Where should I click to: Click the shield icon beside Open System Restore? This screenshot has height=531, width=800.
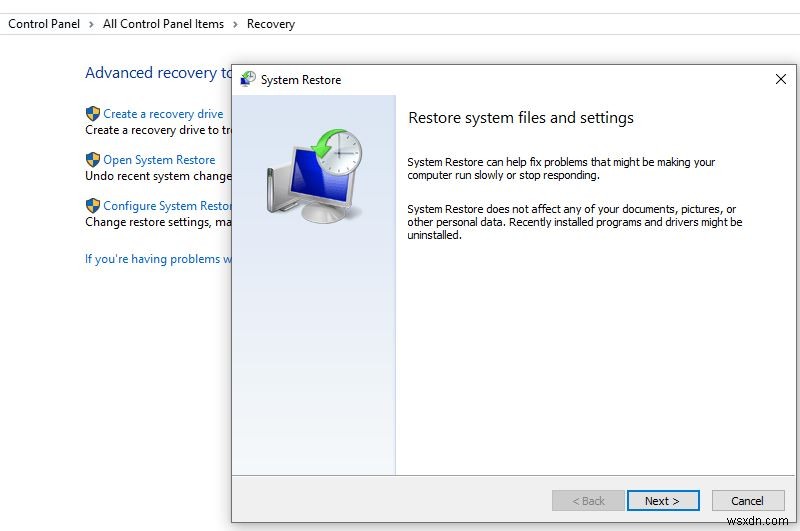pos(93,159)
